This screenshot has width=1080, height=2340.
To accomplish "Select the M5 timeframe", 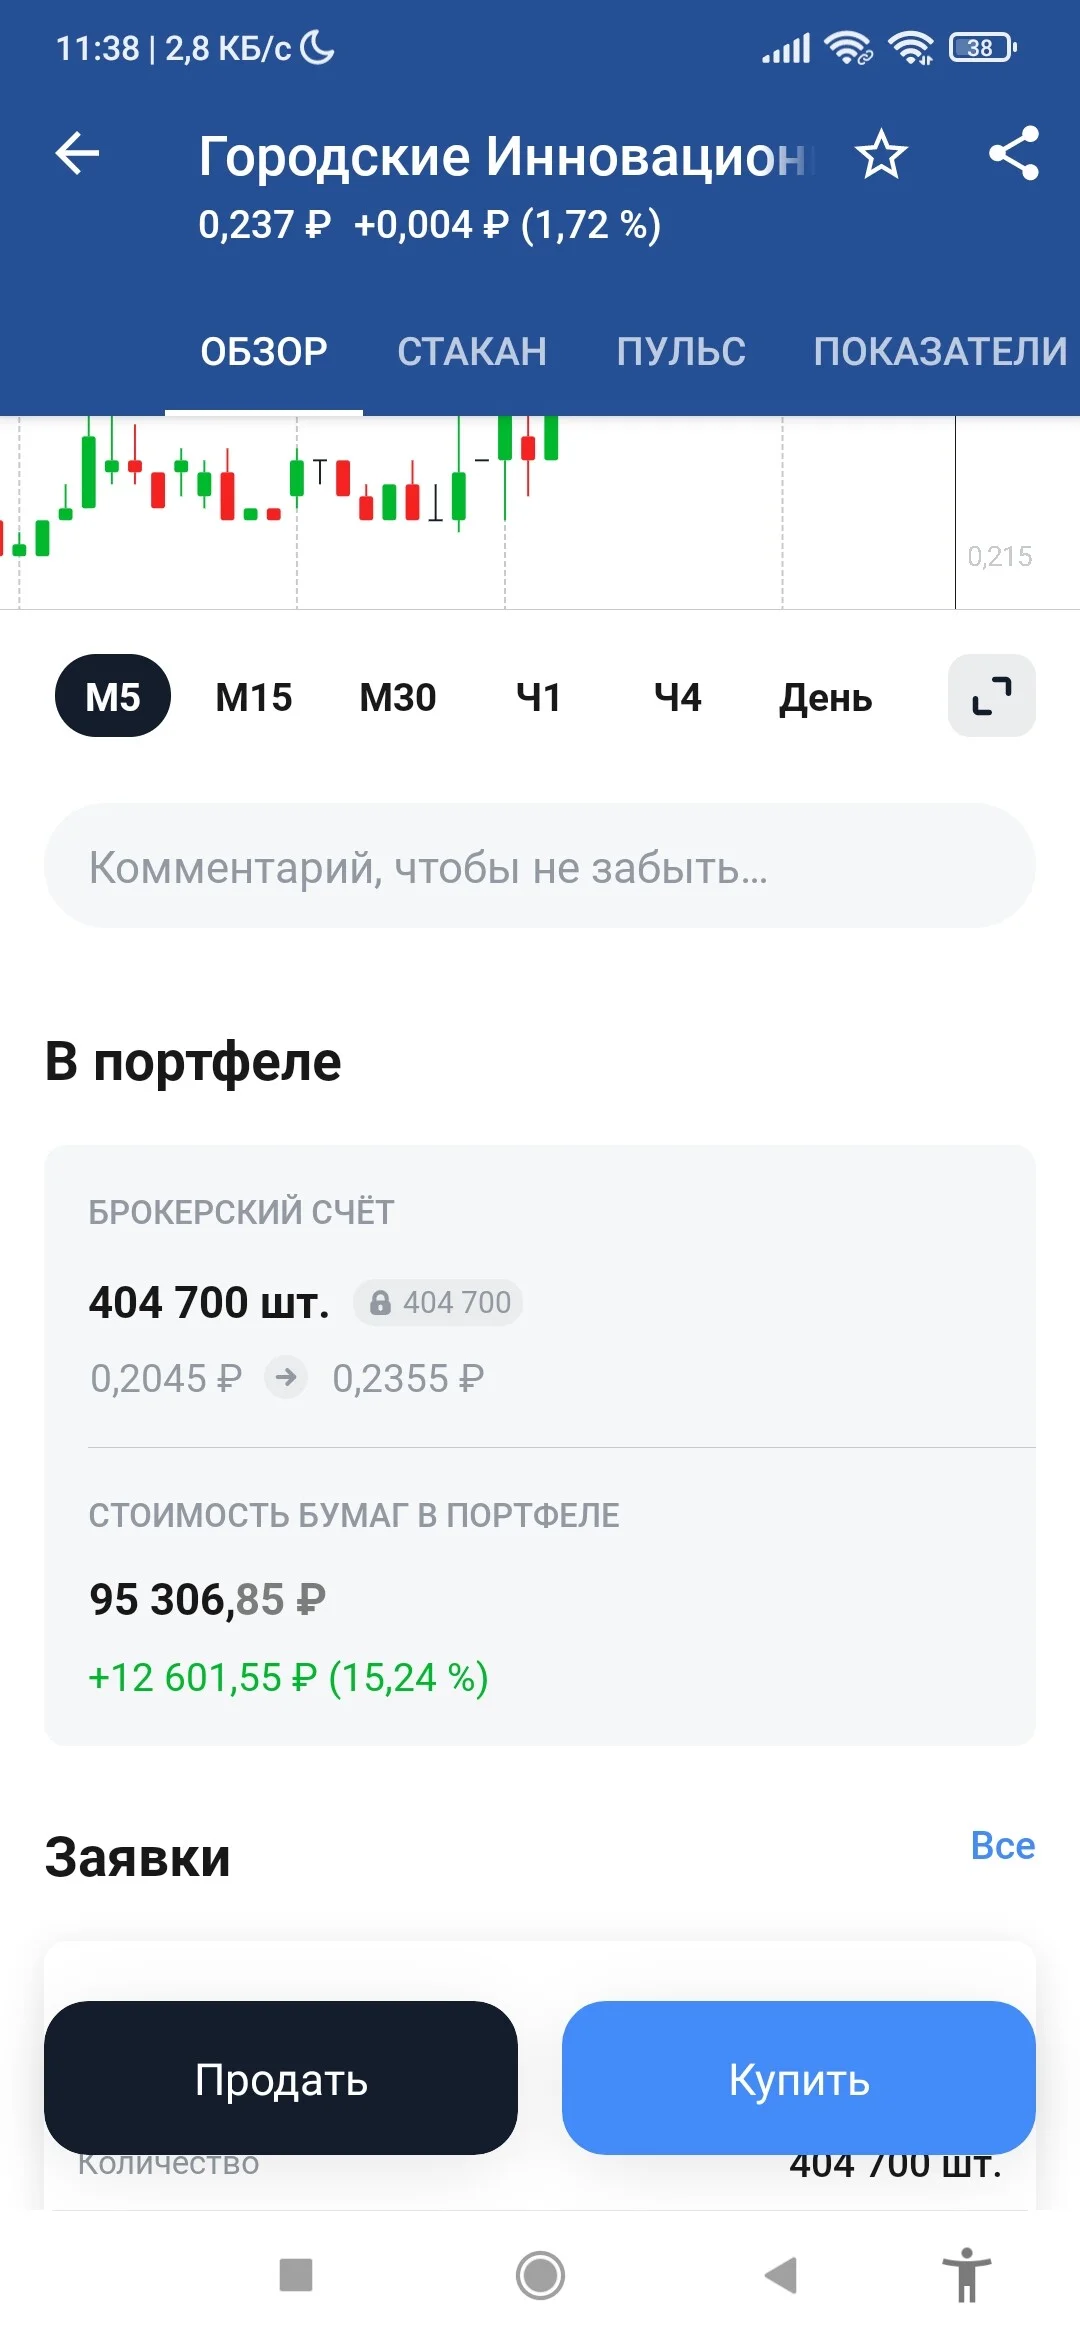I will (x=113, y=696).
